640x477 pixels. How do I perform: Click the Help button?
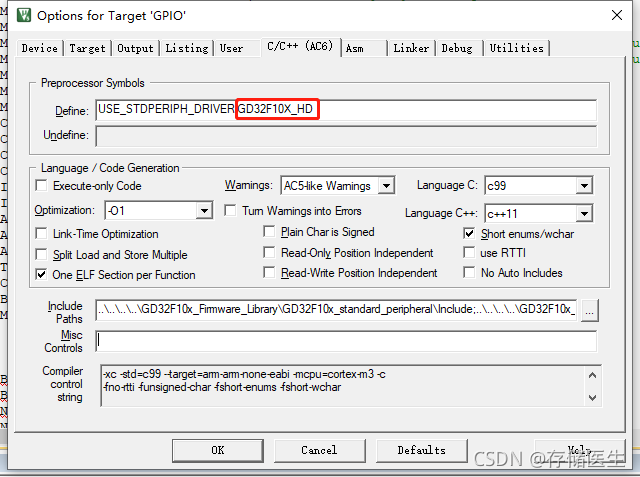pyautogui.click(x=580, y=450)
